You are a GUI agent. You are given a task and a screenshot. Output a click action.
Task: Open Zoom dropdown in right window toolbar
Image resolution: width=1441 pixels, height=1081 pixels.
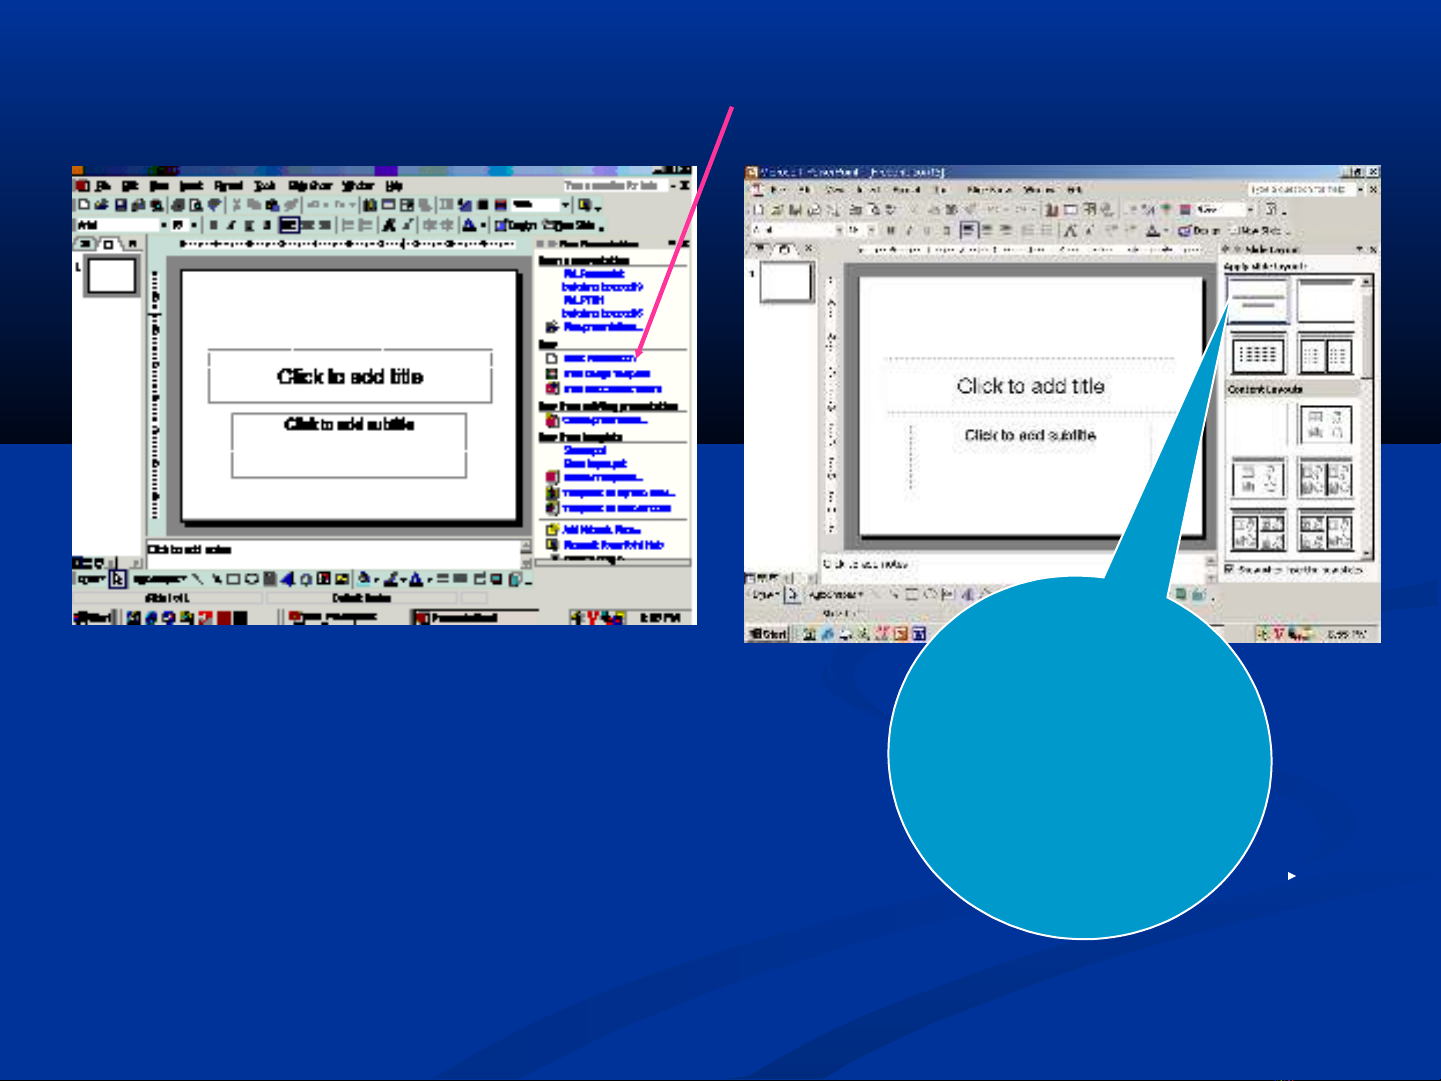click(1249, 210)
